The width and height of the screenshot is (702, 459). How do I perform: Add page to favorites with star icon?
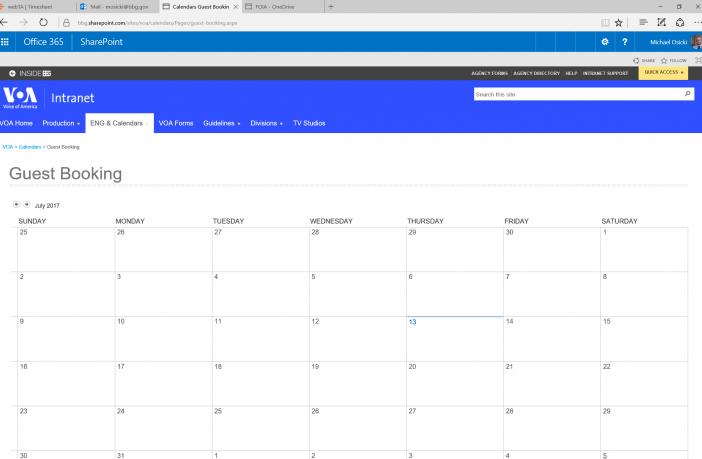click(619, 21)
